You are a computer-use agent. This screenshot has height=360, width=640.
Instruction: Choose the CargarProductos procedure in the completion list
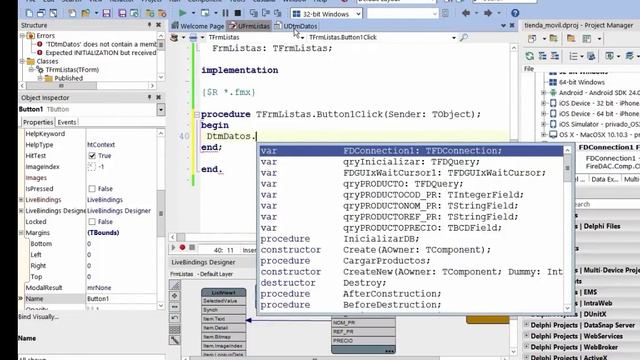coord(411,261)
